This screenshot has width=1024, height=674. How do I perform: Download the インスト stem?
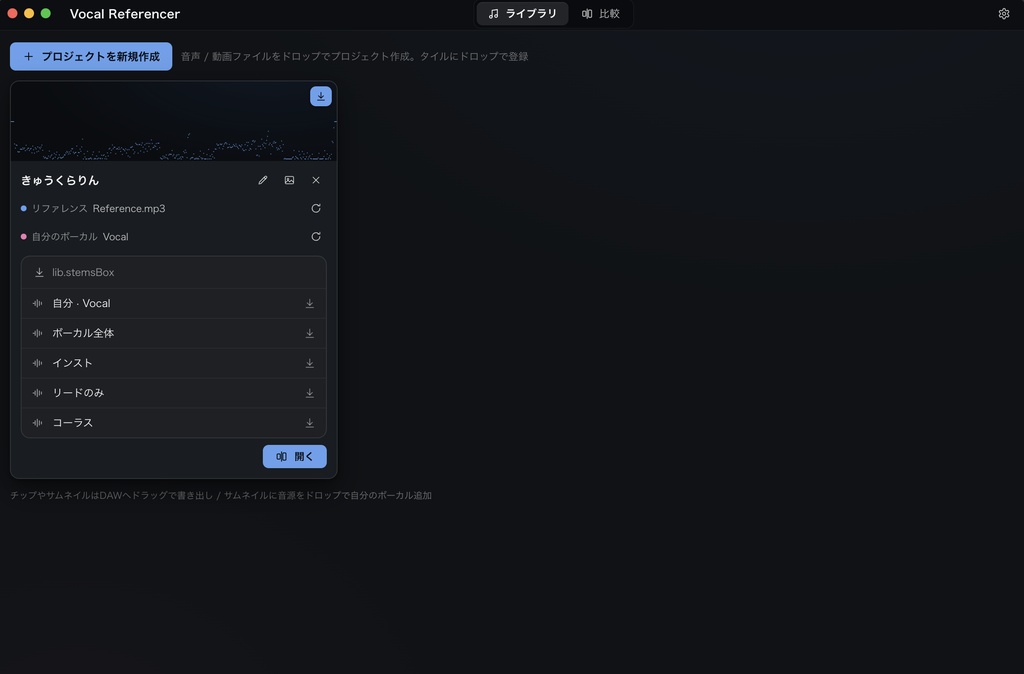pyautogui.click(x=310, y=363)
